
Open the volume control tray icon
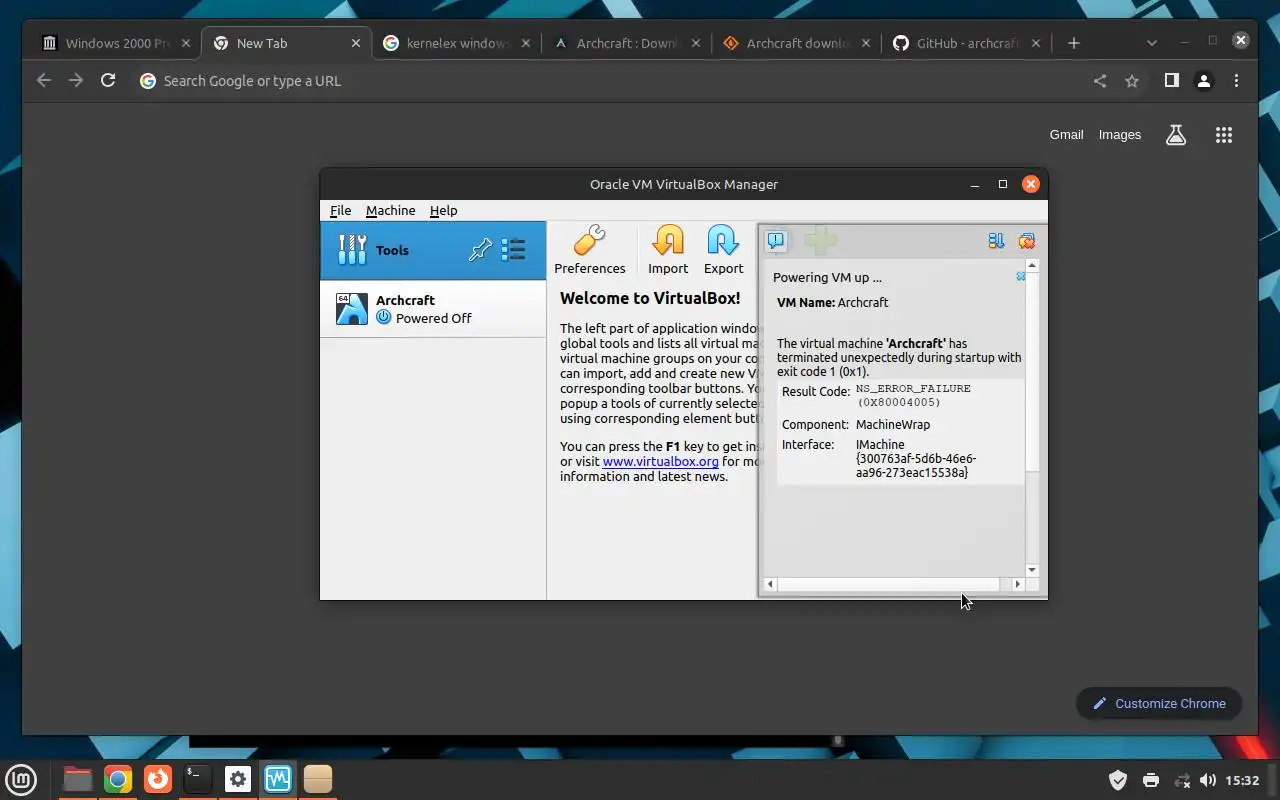coord(1207,780)
